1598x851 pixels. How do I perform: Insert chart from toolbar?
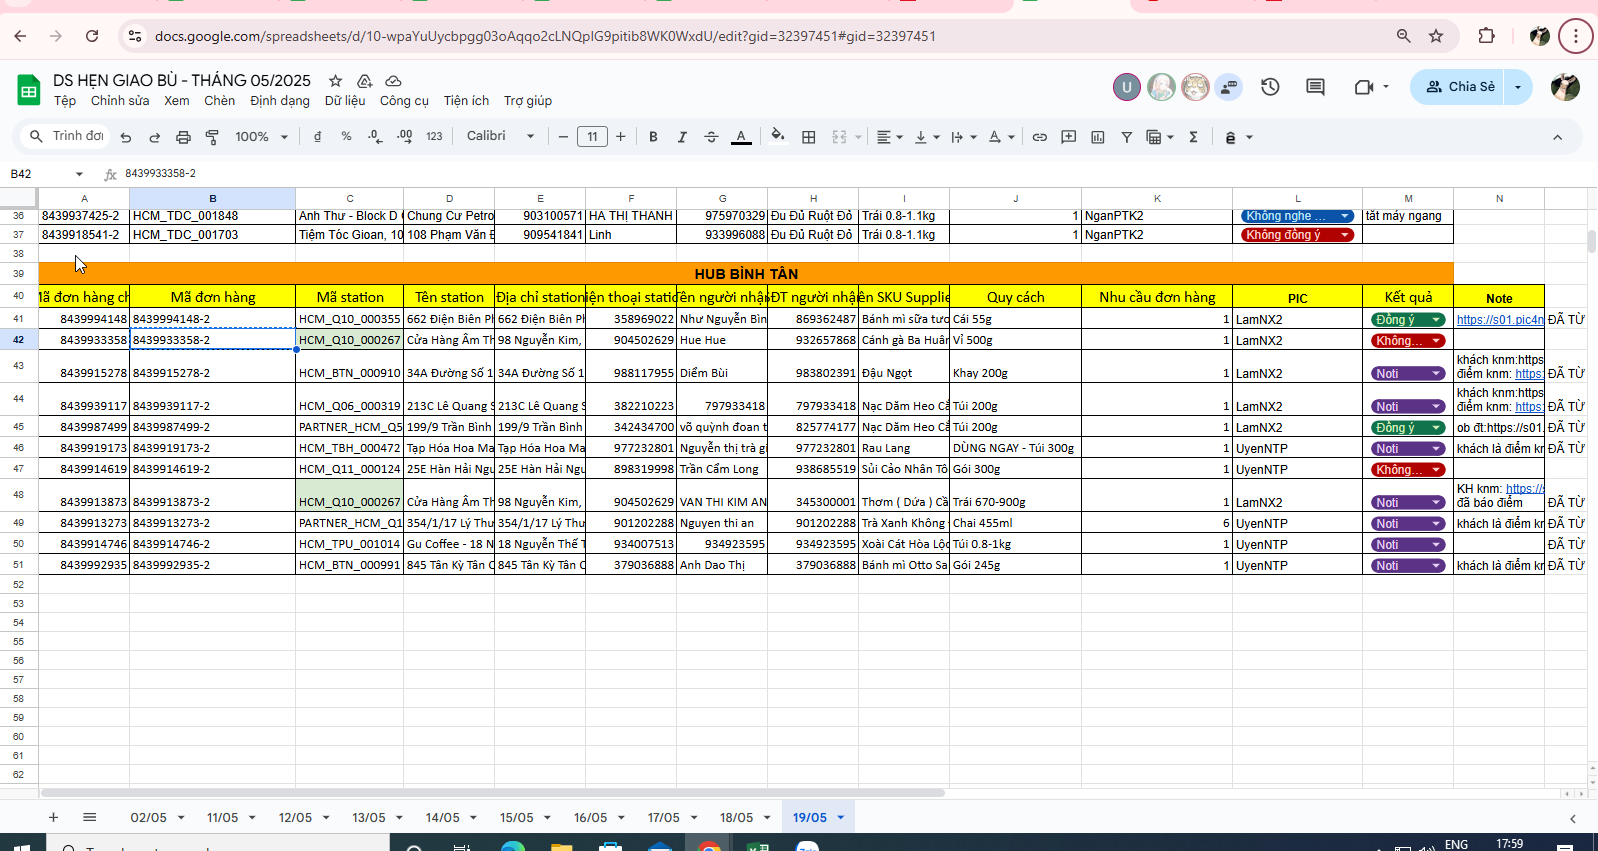pos(1098,137)
